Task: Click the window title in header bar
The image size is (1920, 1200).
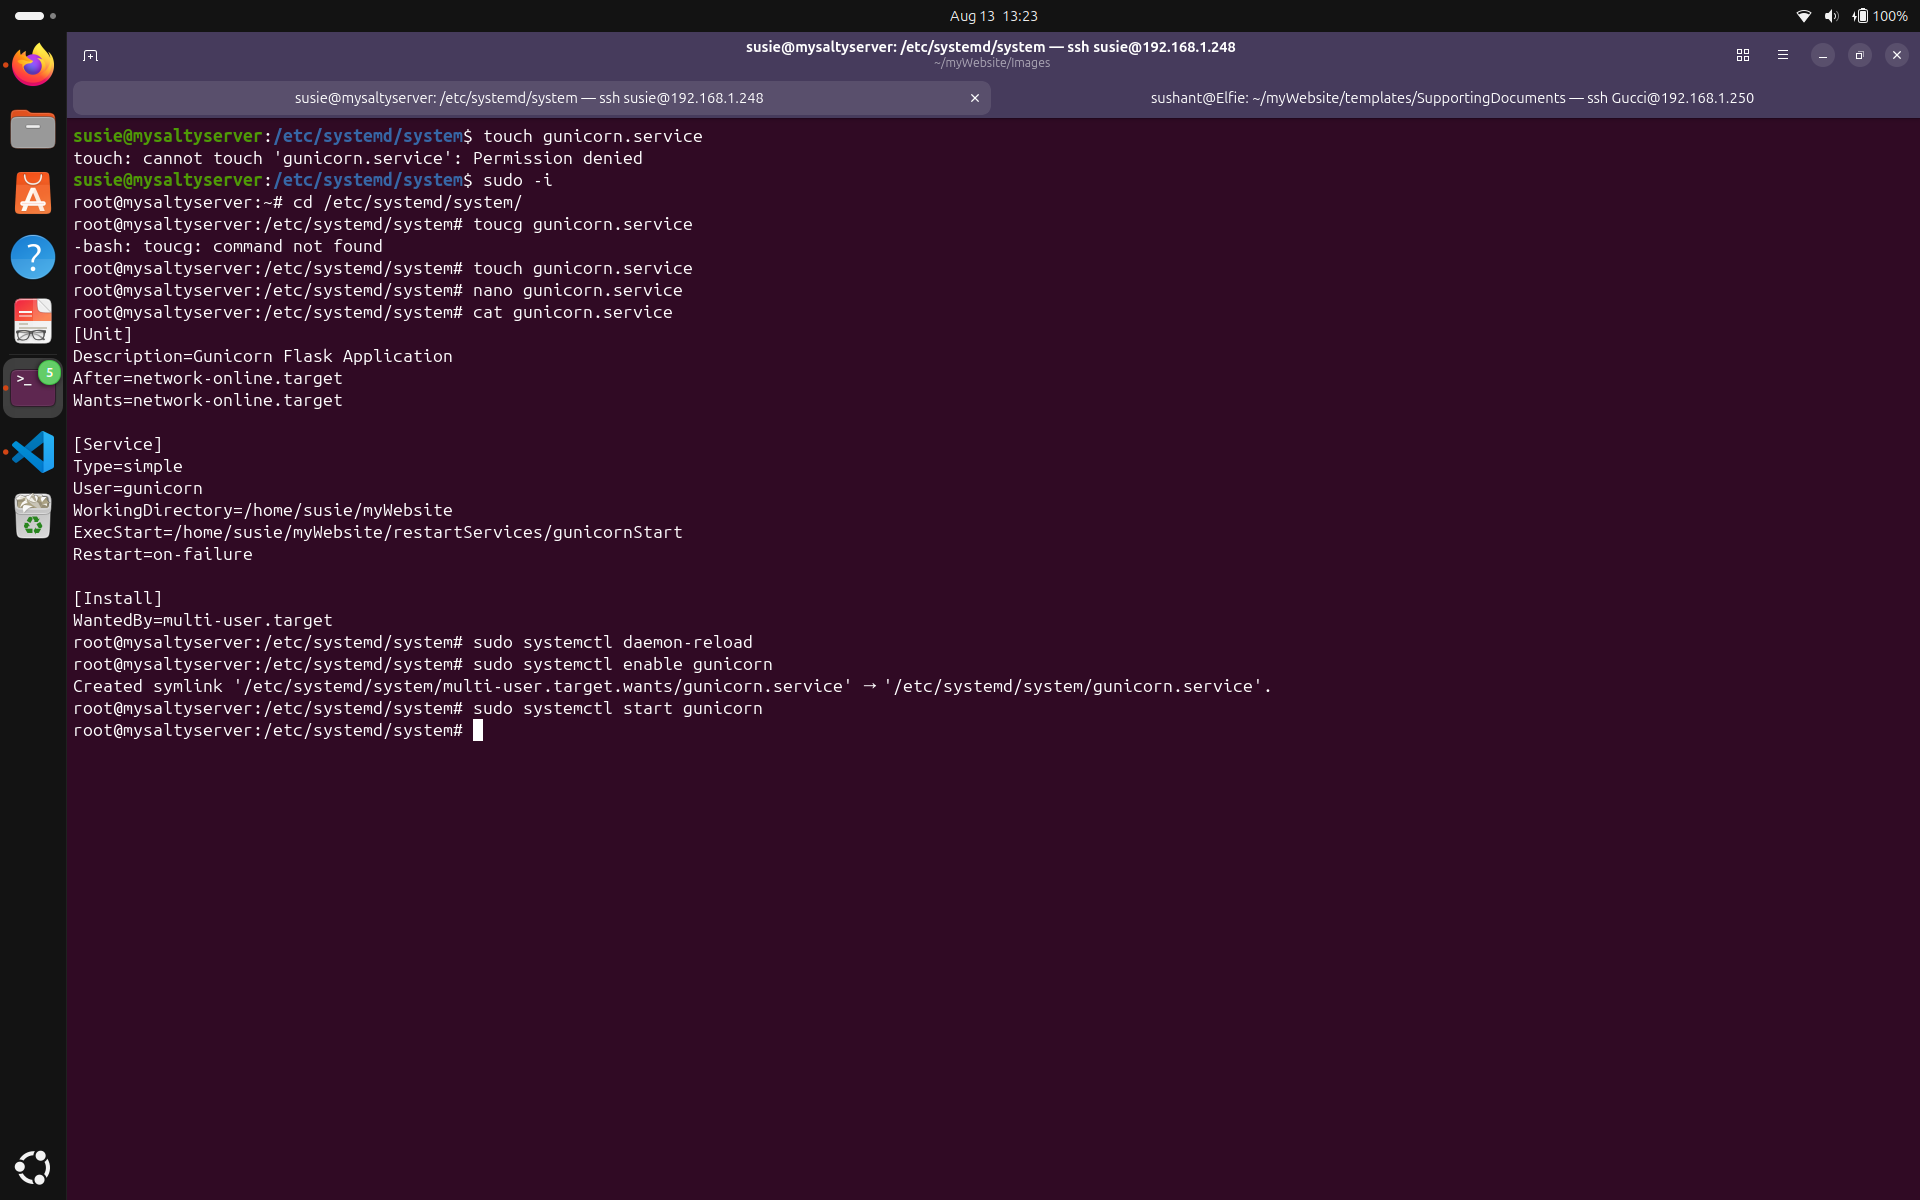Action: click(991, 47)
